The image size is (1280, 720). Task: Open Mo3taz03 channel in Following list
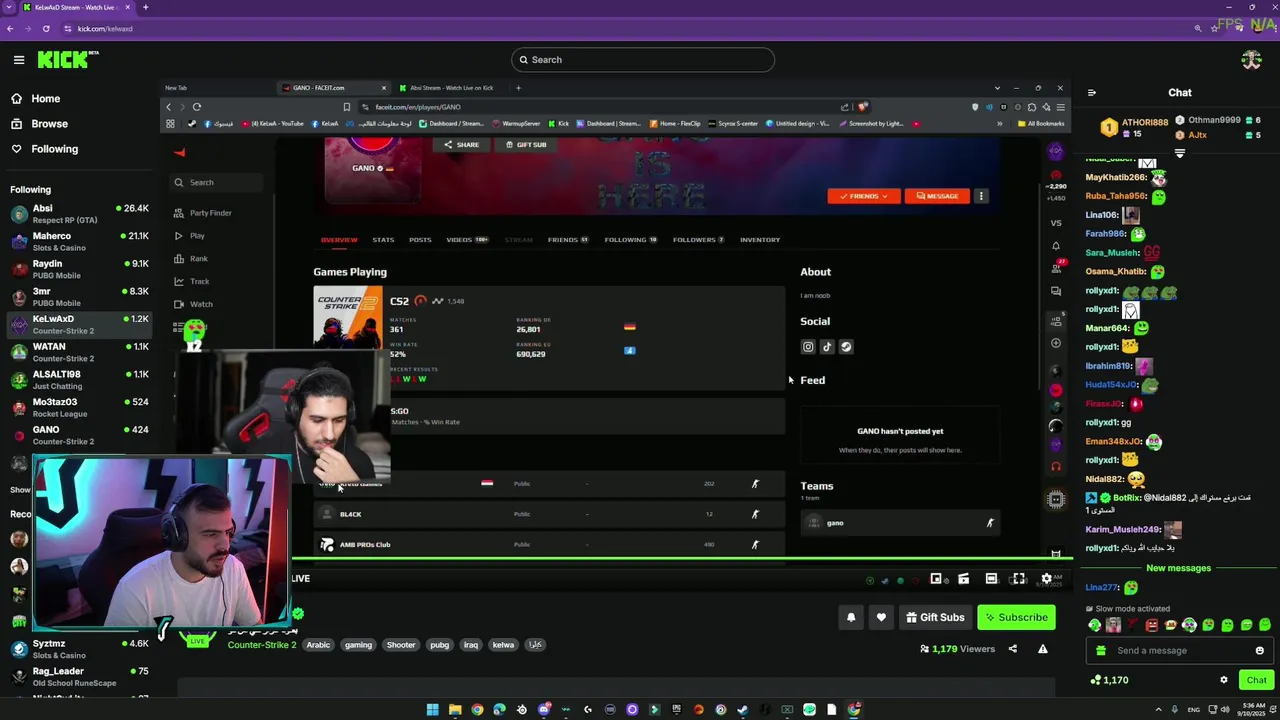click(79, 407)
